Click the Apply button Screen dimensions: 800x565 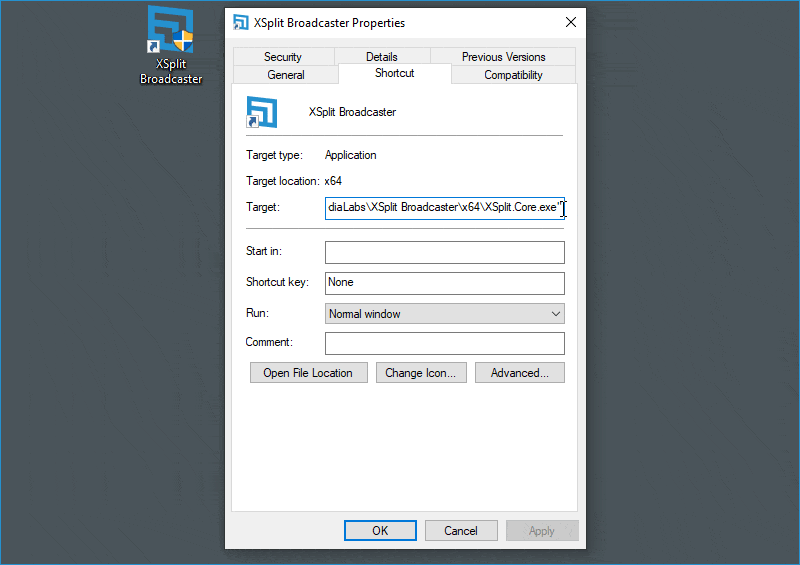point(542,531)
